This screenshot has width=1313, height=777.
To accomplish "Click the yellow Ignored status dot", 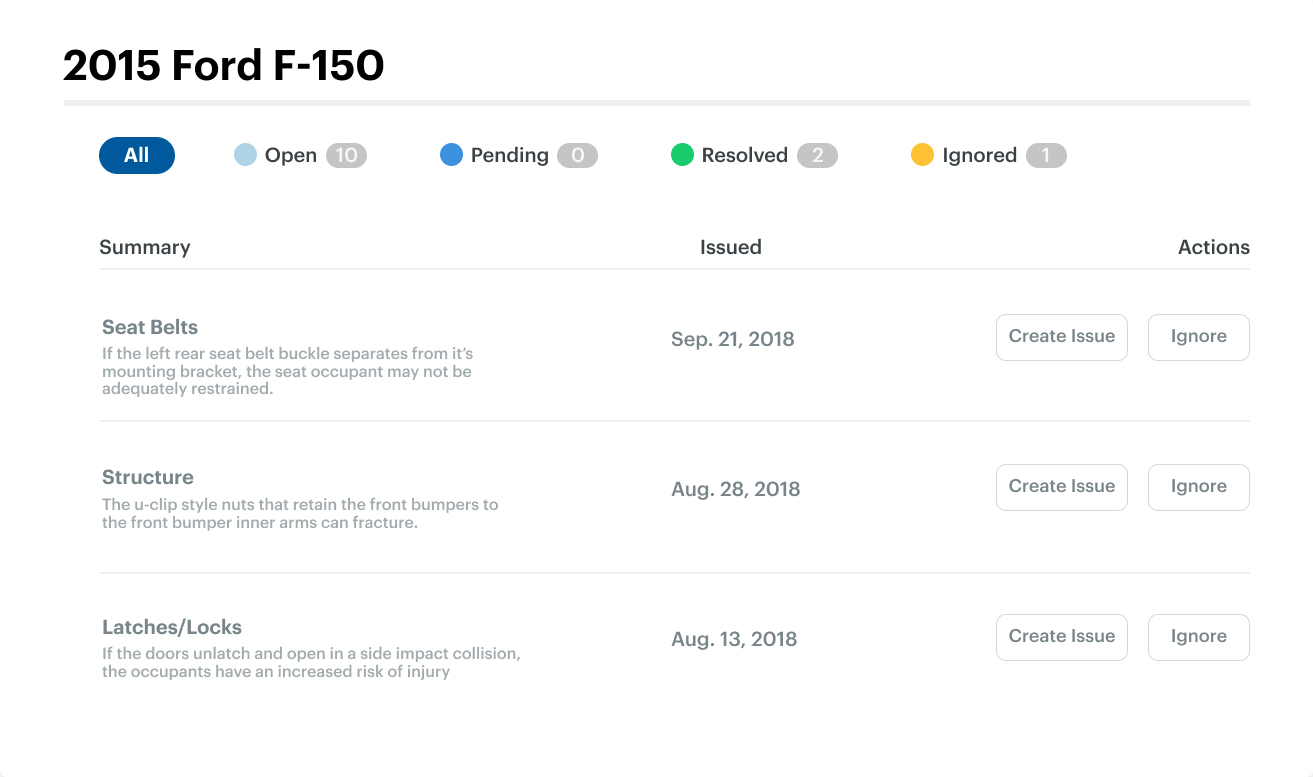I will coord(922,155).
